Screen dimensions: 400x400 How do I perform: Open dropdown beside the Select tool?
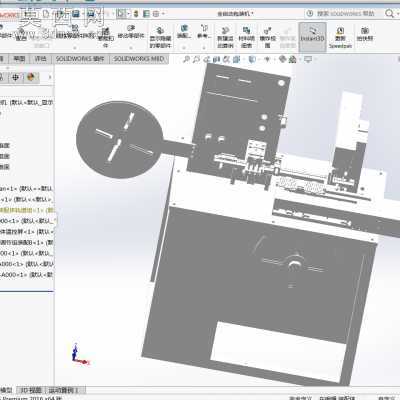click(x=128, y=14)
